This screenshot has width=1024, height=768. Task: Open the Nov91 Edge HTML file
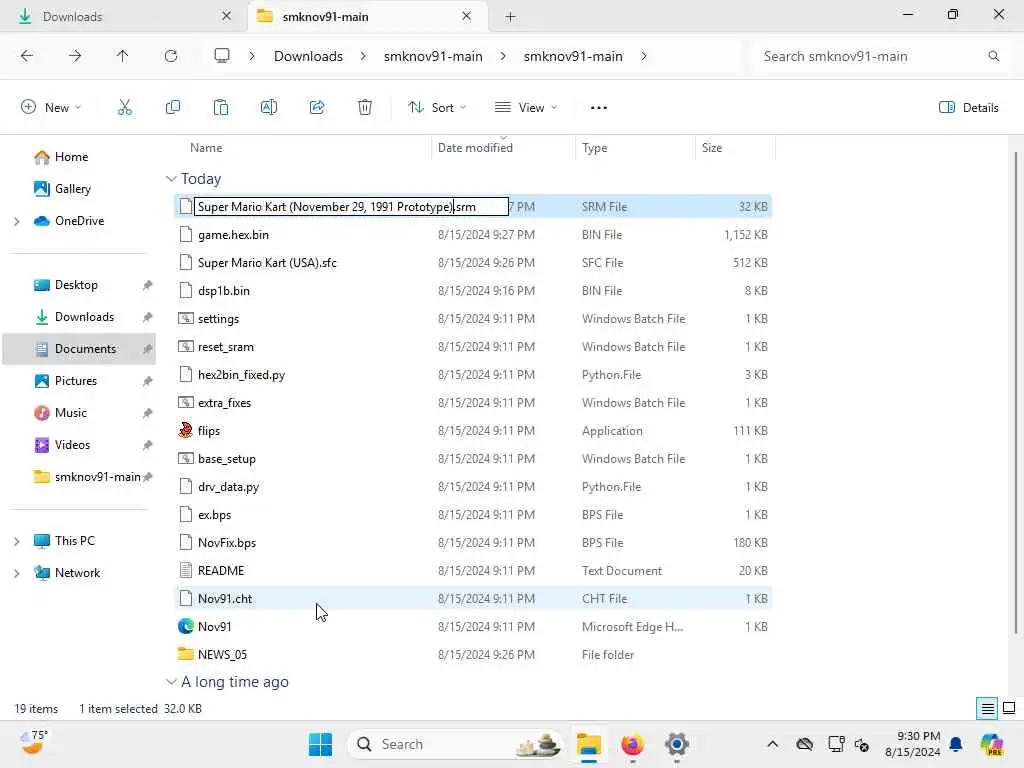(x=215, y=627)
